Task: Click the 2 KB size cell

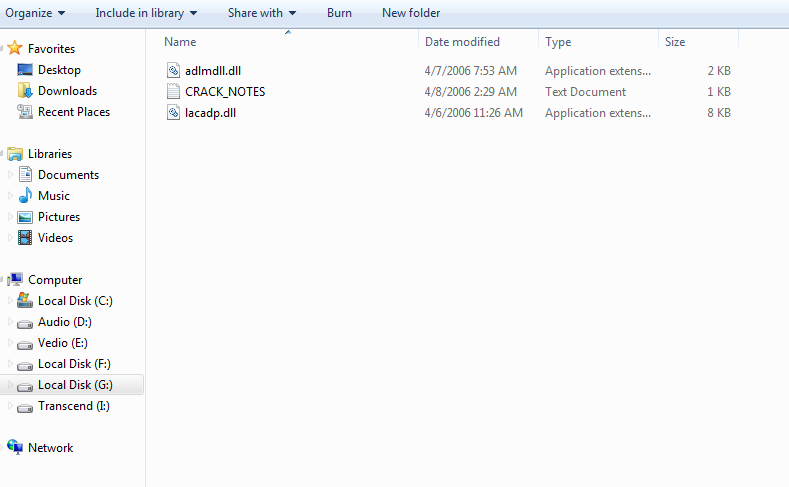Action: 719,71
